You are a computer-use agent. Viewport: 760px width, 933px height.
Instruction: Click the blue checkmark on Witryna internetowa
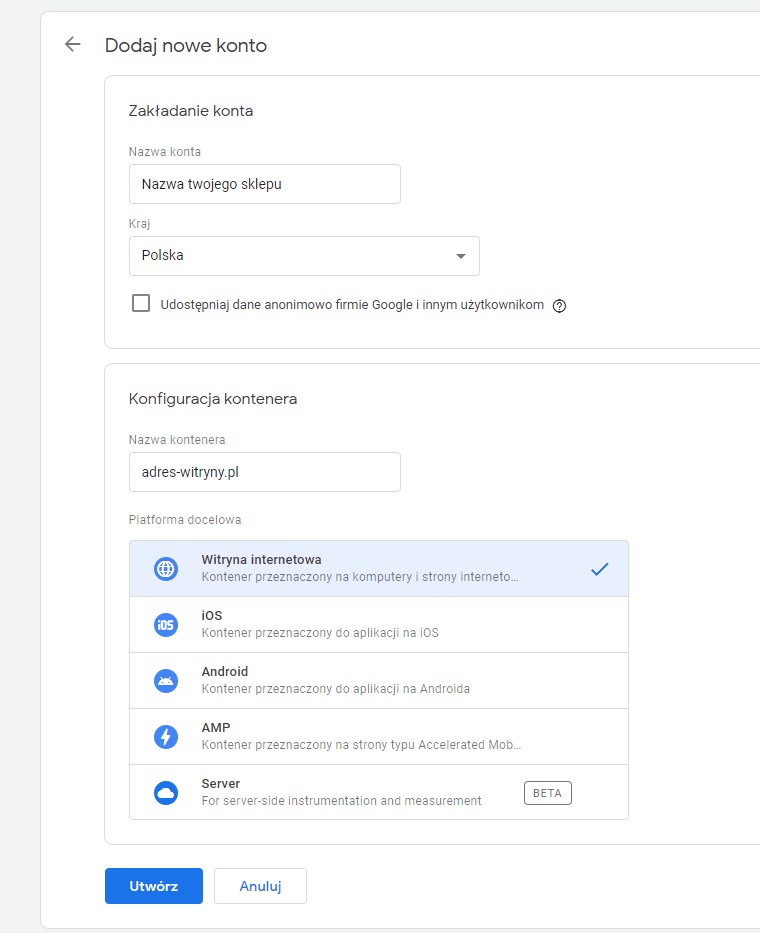tap(599, 569)
